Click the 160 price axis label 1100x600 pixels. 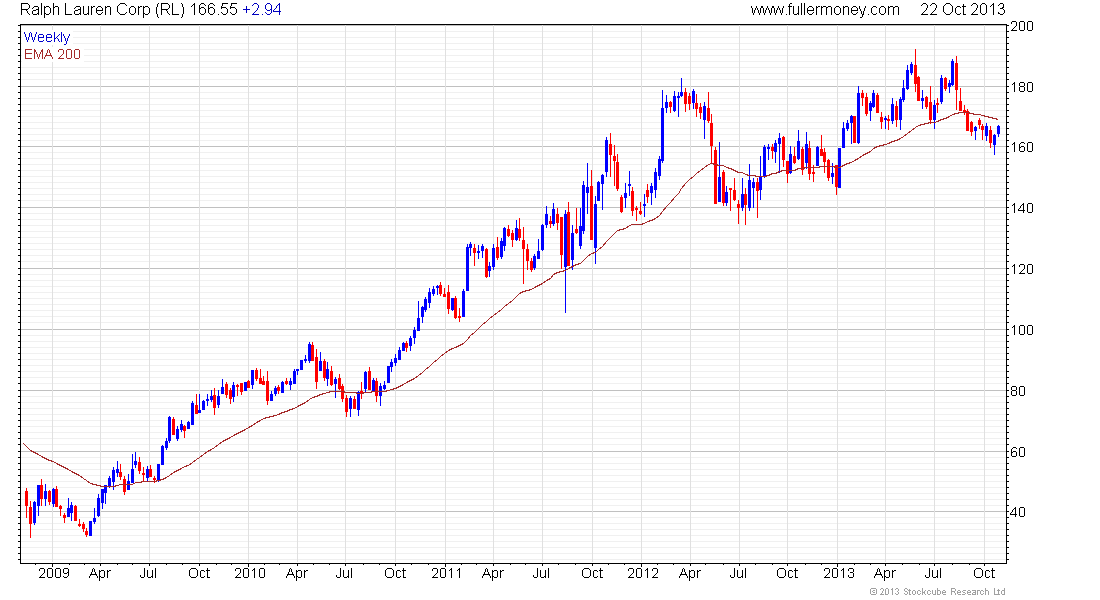click(1021, 147)
